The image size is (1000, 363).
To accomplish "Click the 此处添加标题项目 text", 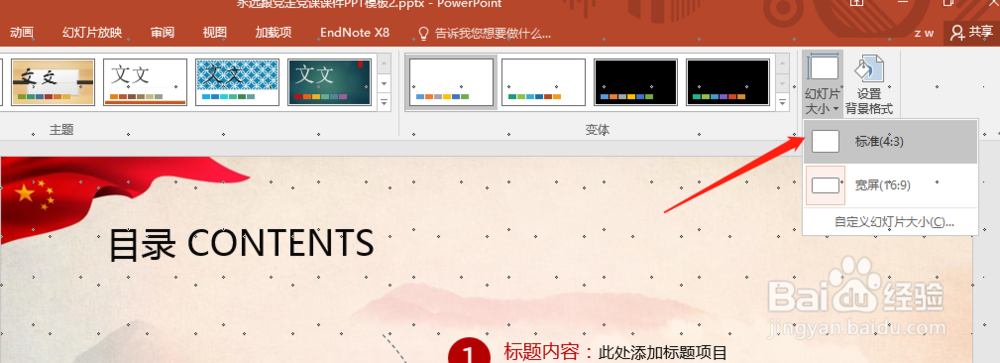I will click(x=663, y=352).
